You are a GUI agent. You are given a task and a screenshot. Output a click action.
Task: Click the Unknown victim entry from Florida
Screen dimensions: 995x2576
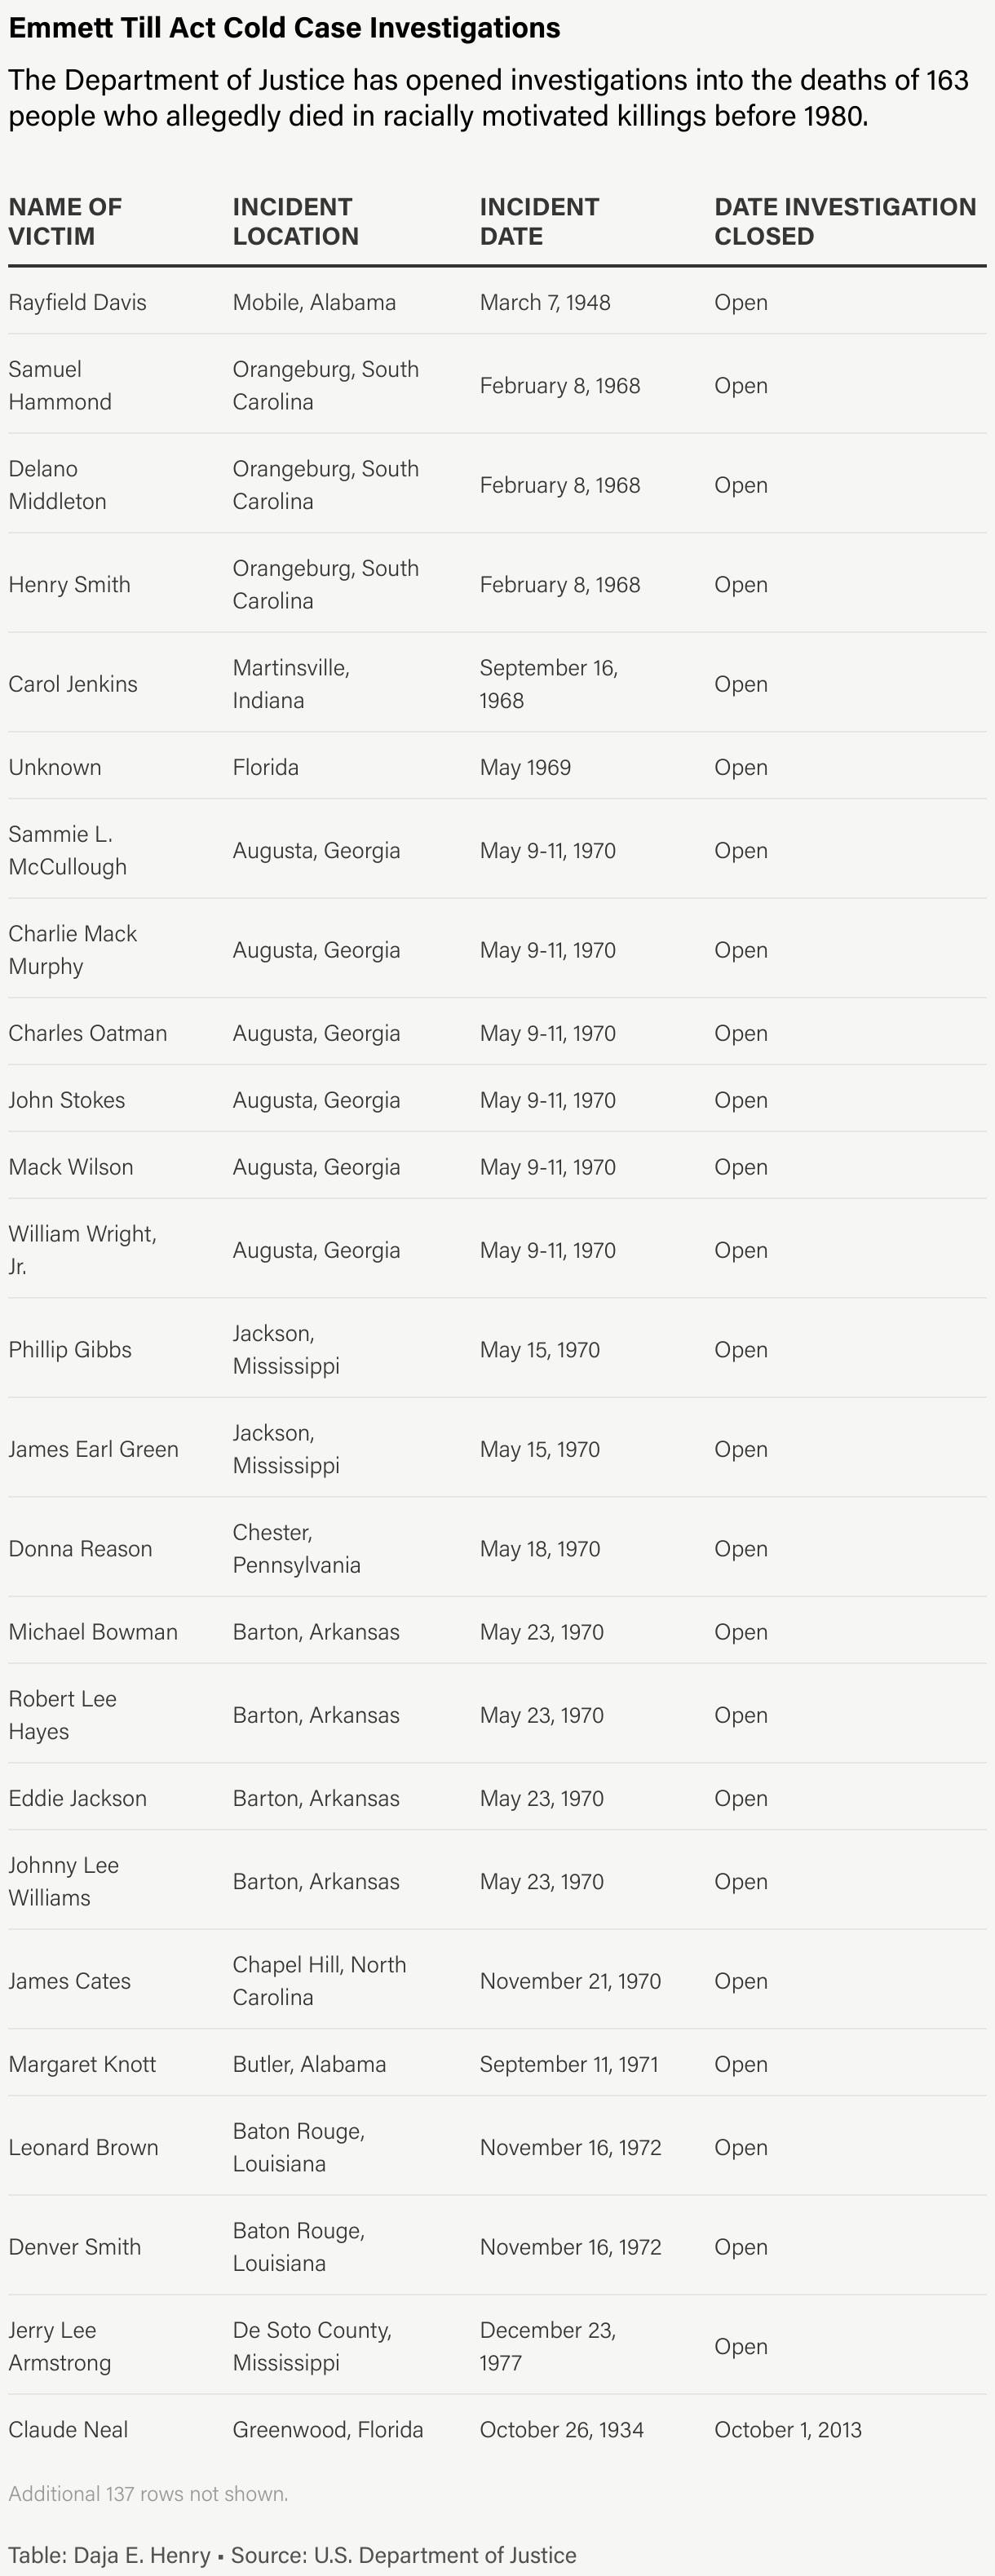(x=54, y=767)
